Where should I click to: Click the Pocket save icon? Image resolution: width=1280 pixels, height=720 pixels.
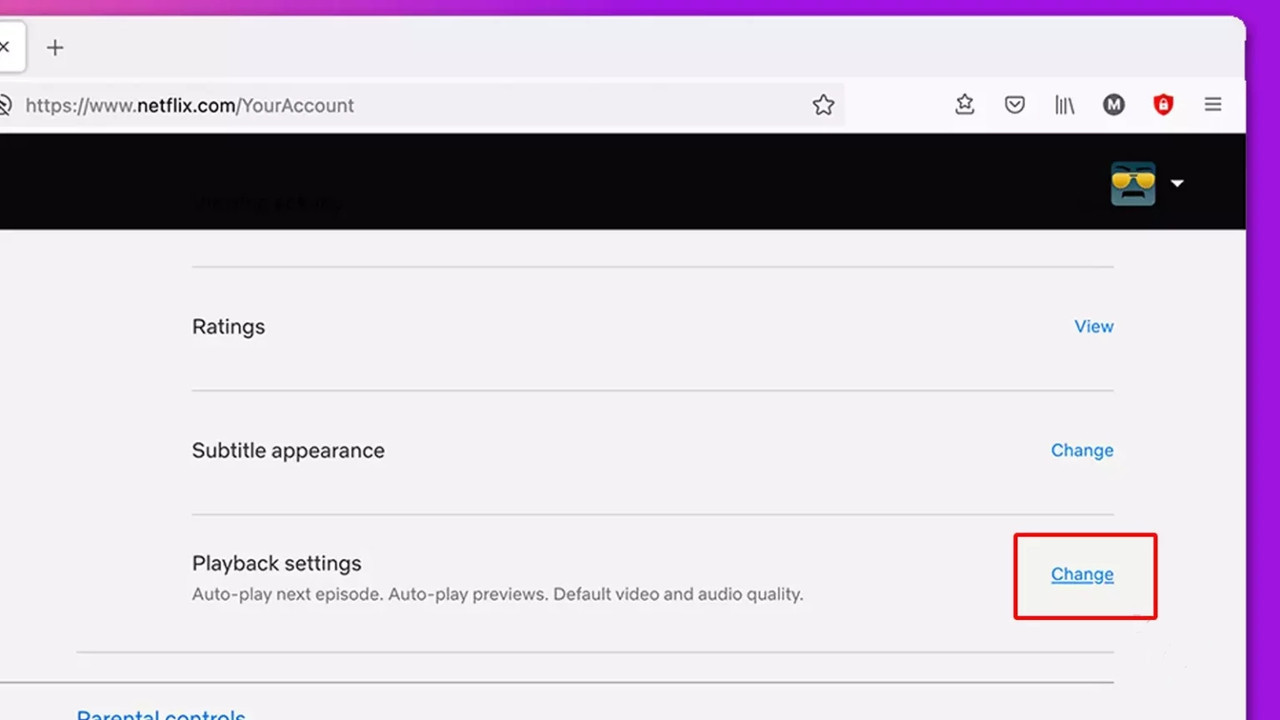[x=1015, y=104]
